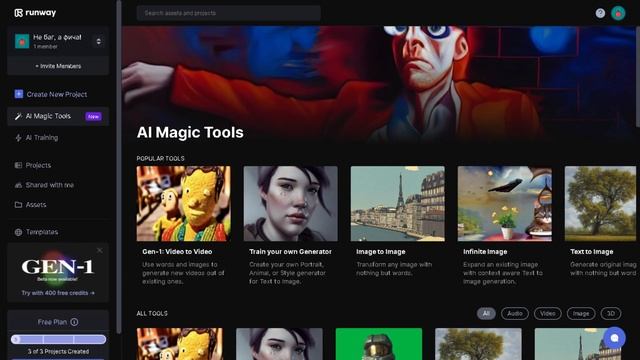The width and height of the screenshot is (640, 360).
Task: Open the green screen helmet tool thumbnail in All Tools
Action: click(x=379, y=344)
